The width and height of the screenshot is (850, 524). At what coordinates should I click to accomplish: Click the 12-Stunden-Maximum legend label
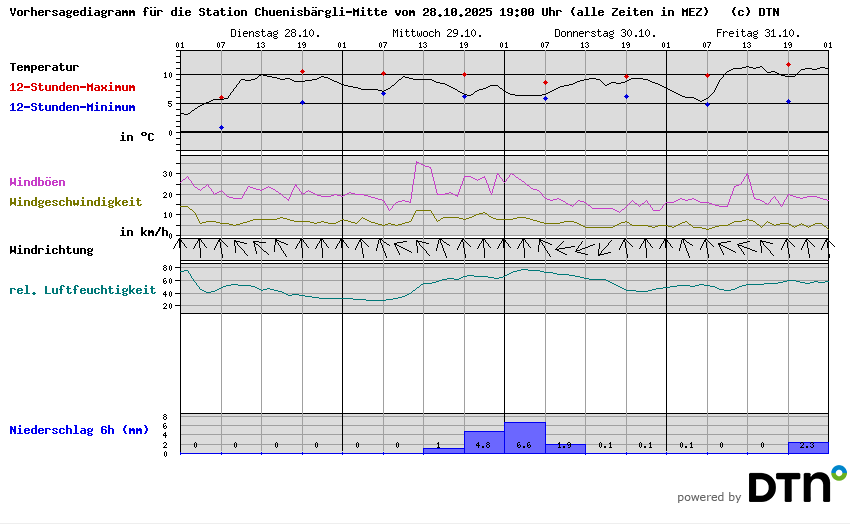coord(72,87)
